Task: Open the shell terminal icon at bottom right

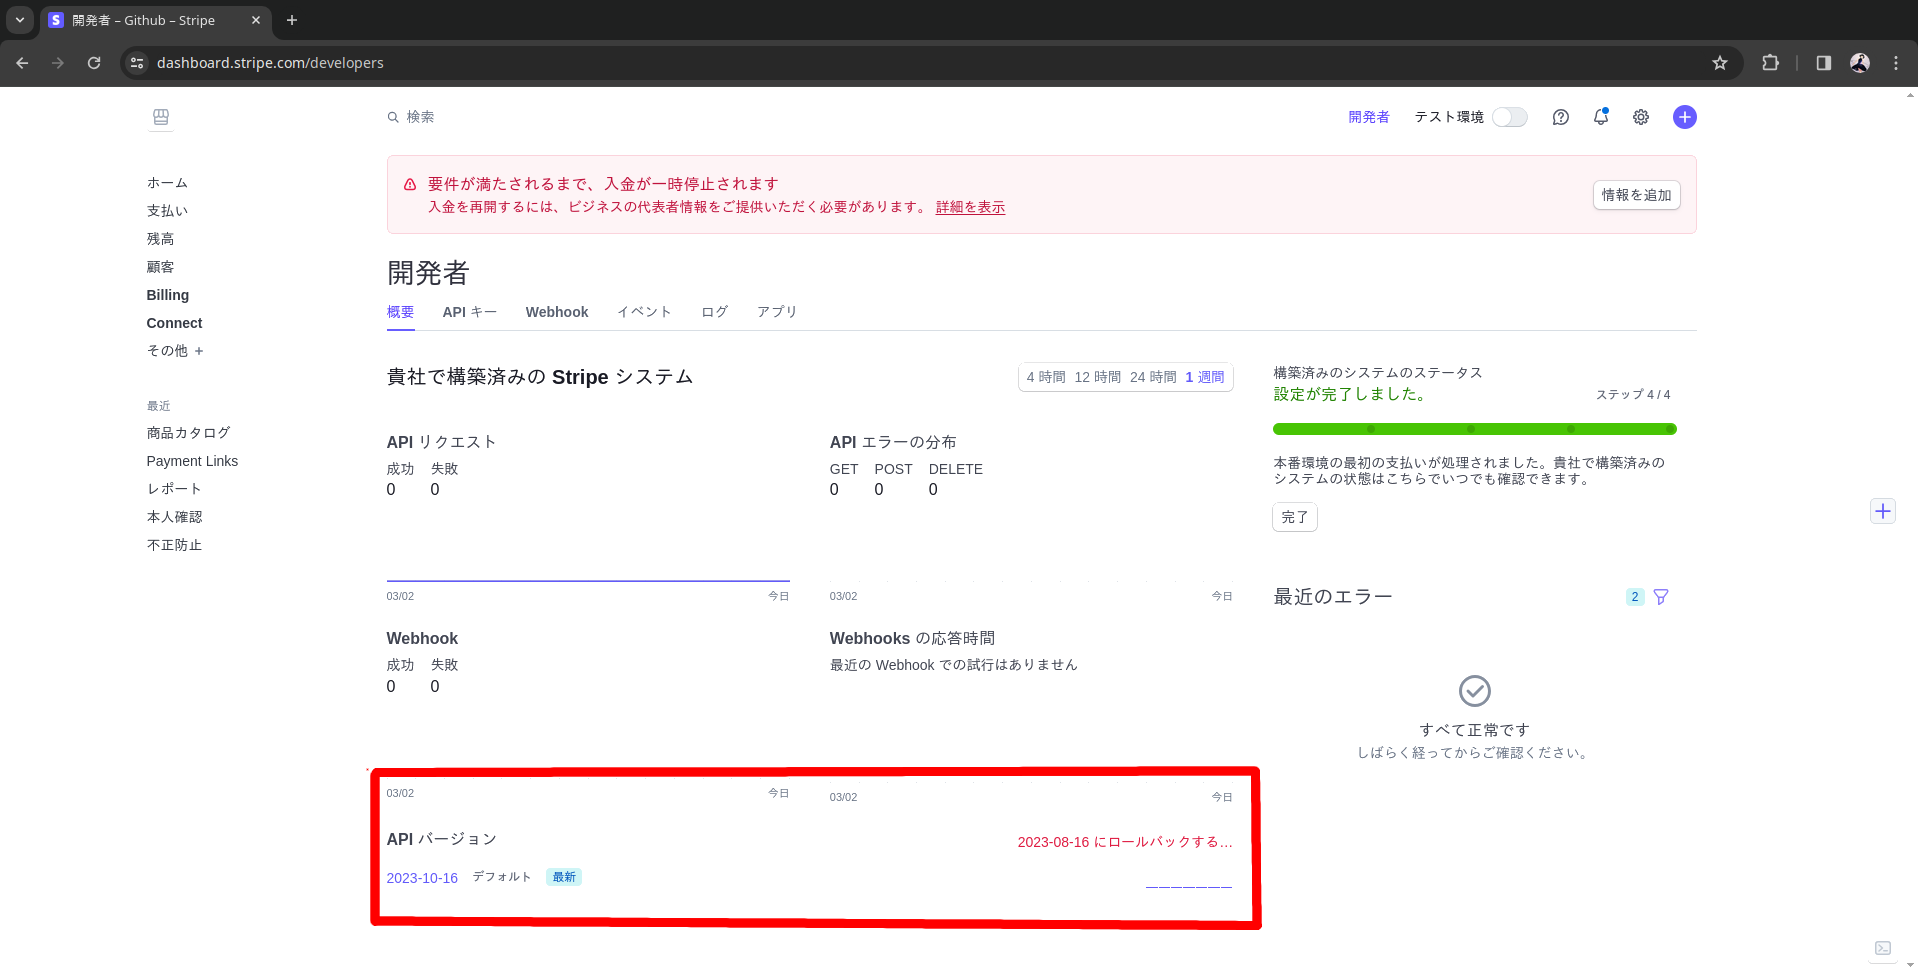Action: 1882,948
